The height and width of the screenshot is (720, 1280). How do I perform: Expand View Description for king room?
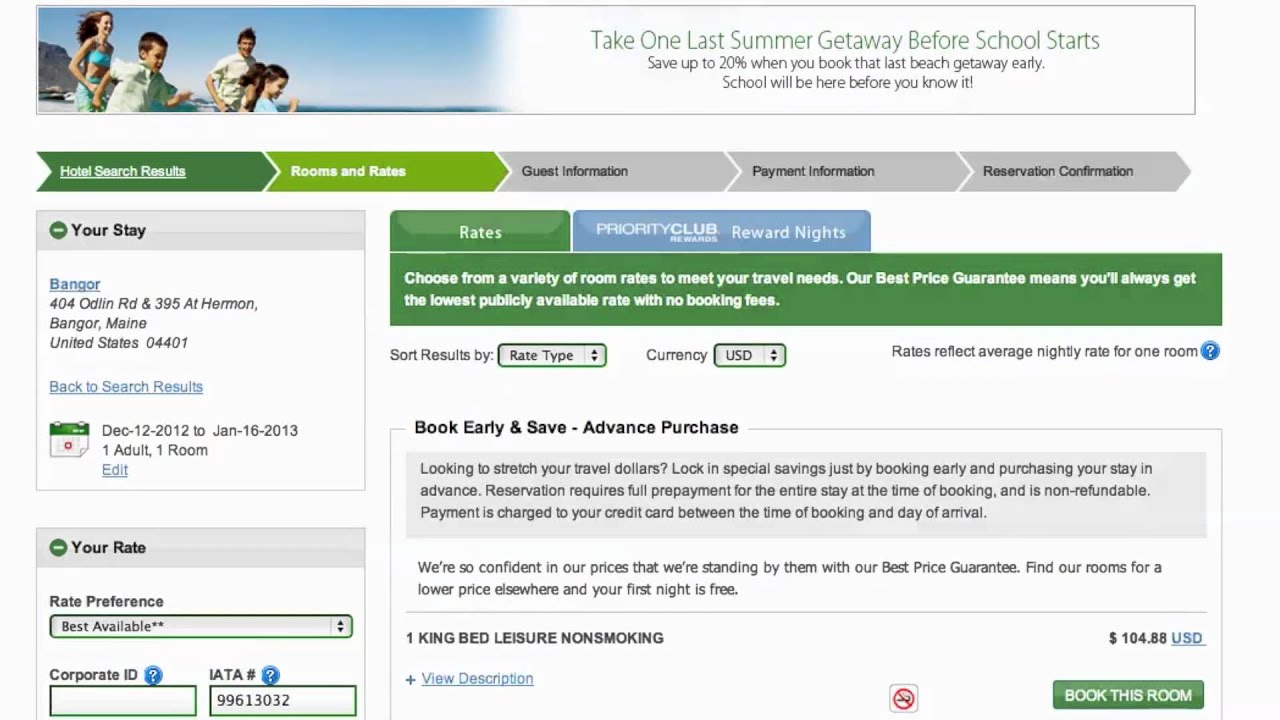[x=476, y=678]
